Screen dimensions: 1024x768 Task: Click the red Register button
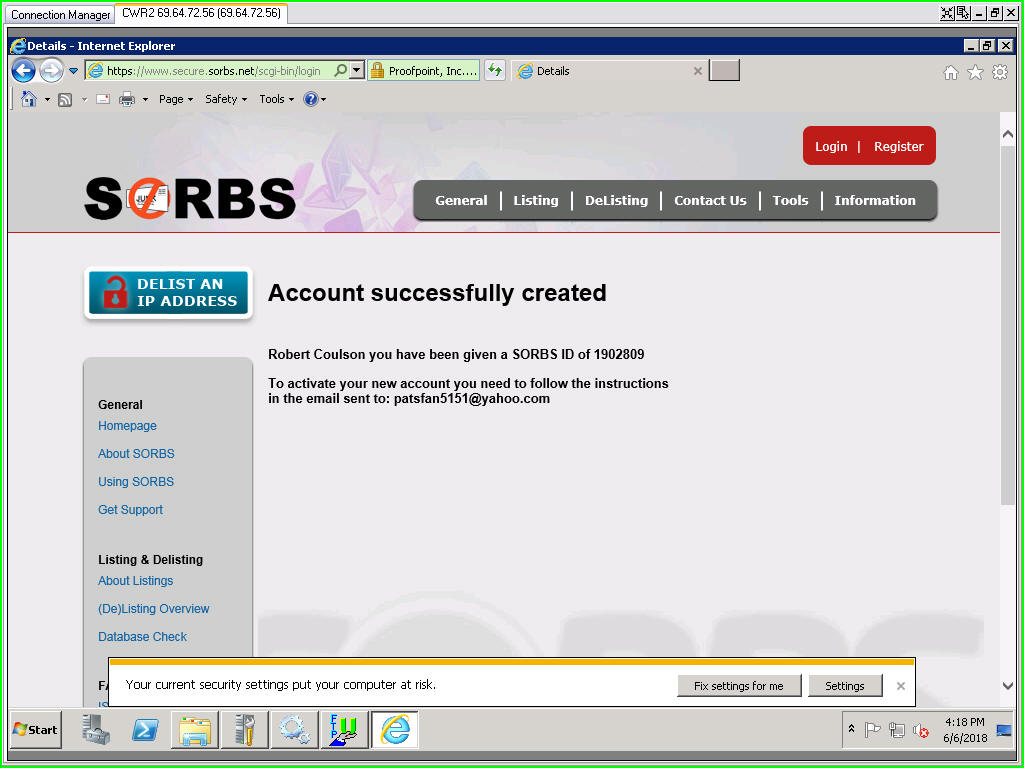pyautogui.click(x=899, y=146)
